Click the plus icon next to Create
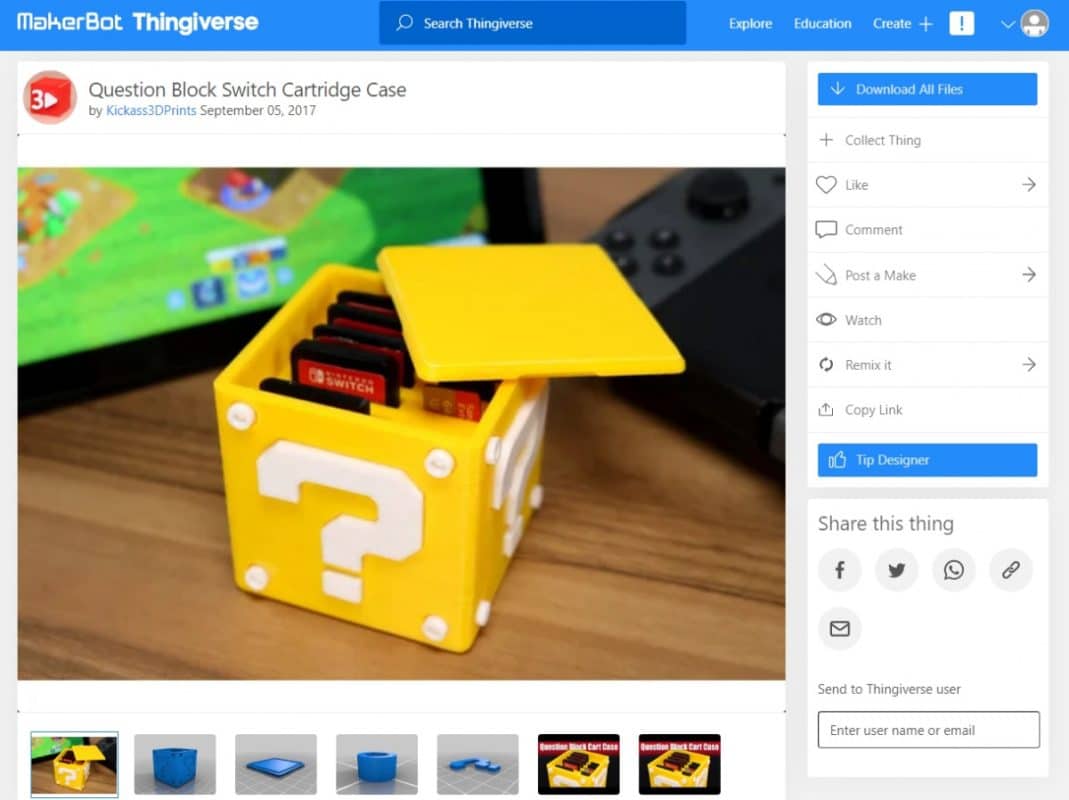The image size is (1069, 800). coord(925,24)
